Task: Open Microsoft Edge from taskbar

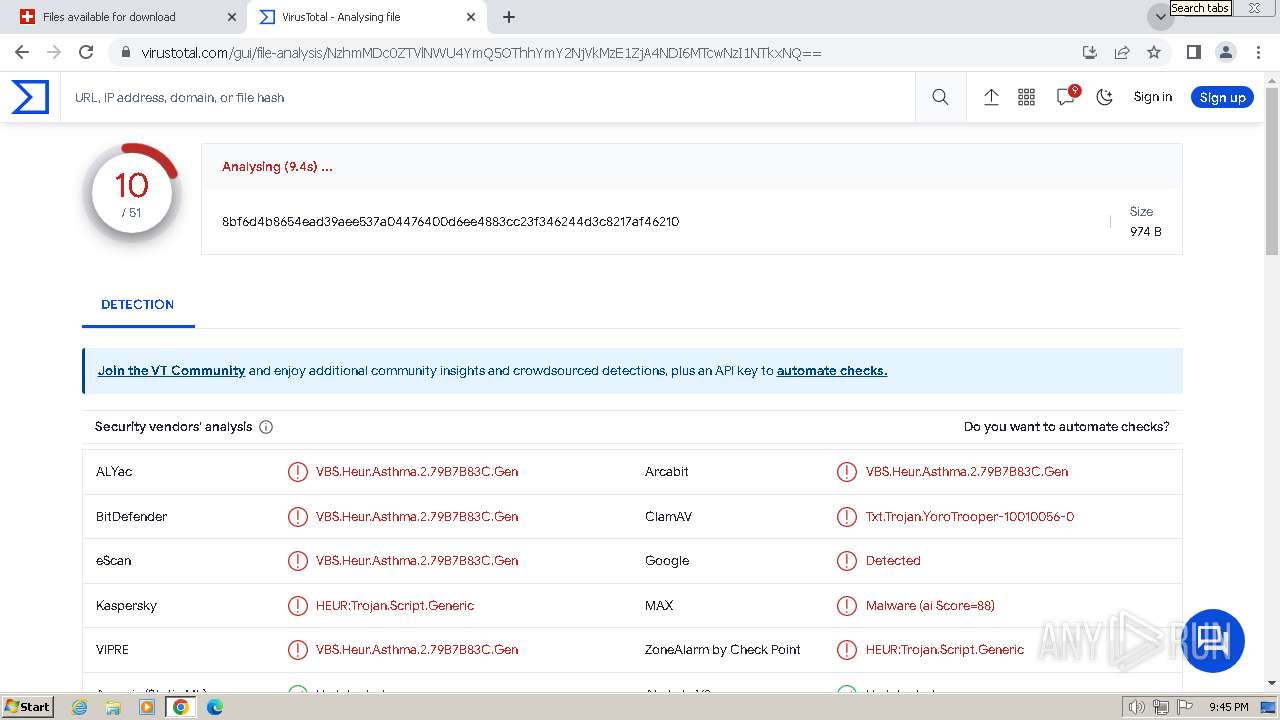Action: point(215,707)
